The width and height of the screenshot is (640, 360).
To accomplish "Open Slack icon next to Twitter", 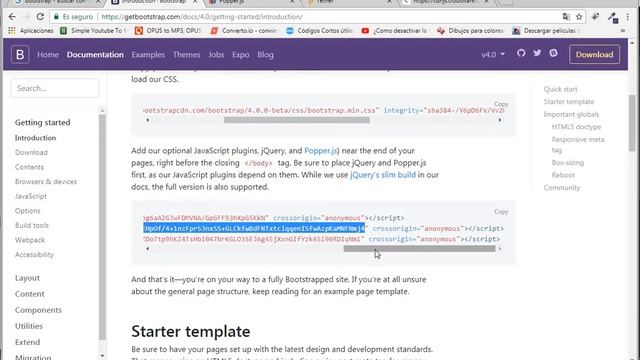I will tap(553, 53).
